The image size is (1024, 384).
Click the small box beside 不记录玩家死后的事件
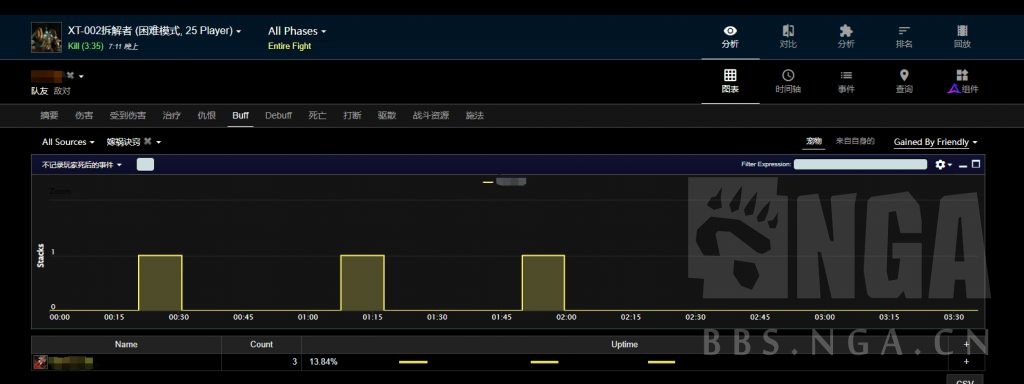pyautogui.click(x=145, y=165)
